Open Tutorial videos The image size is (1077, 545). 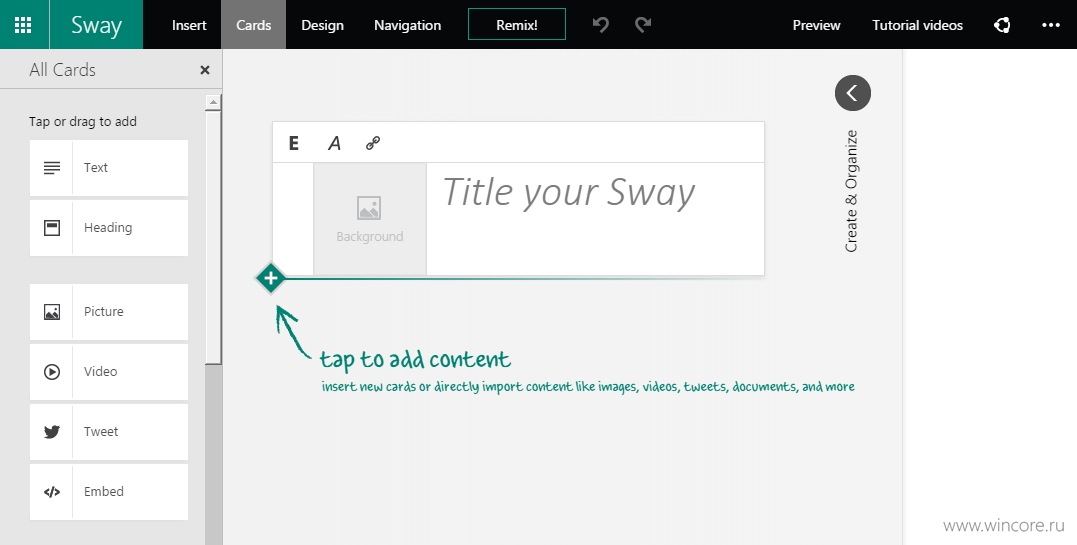click(x=917, y=25)
